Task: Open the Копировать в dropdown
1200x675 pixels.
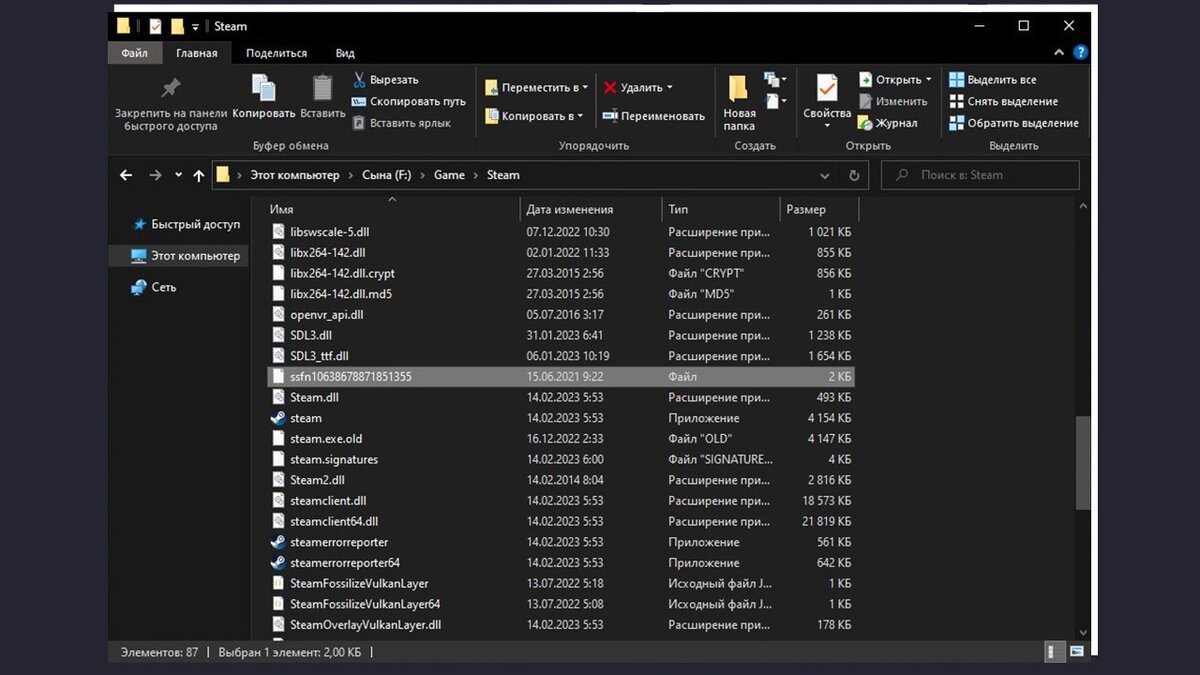Action: coord(535,116)
